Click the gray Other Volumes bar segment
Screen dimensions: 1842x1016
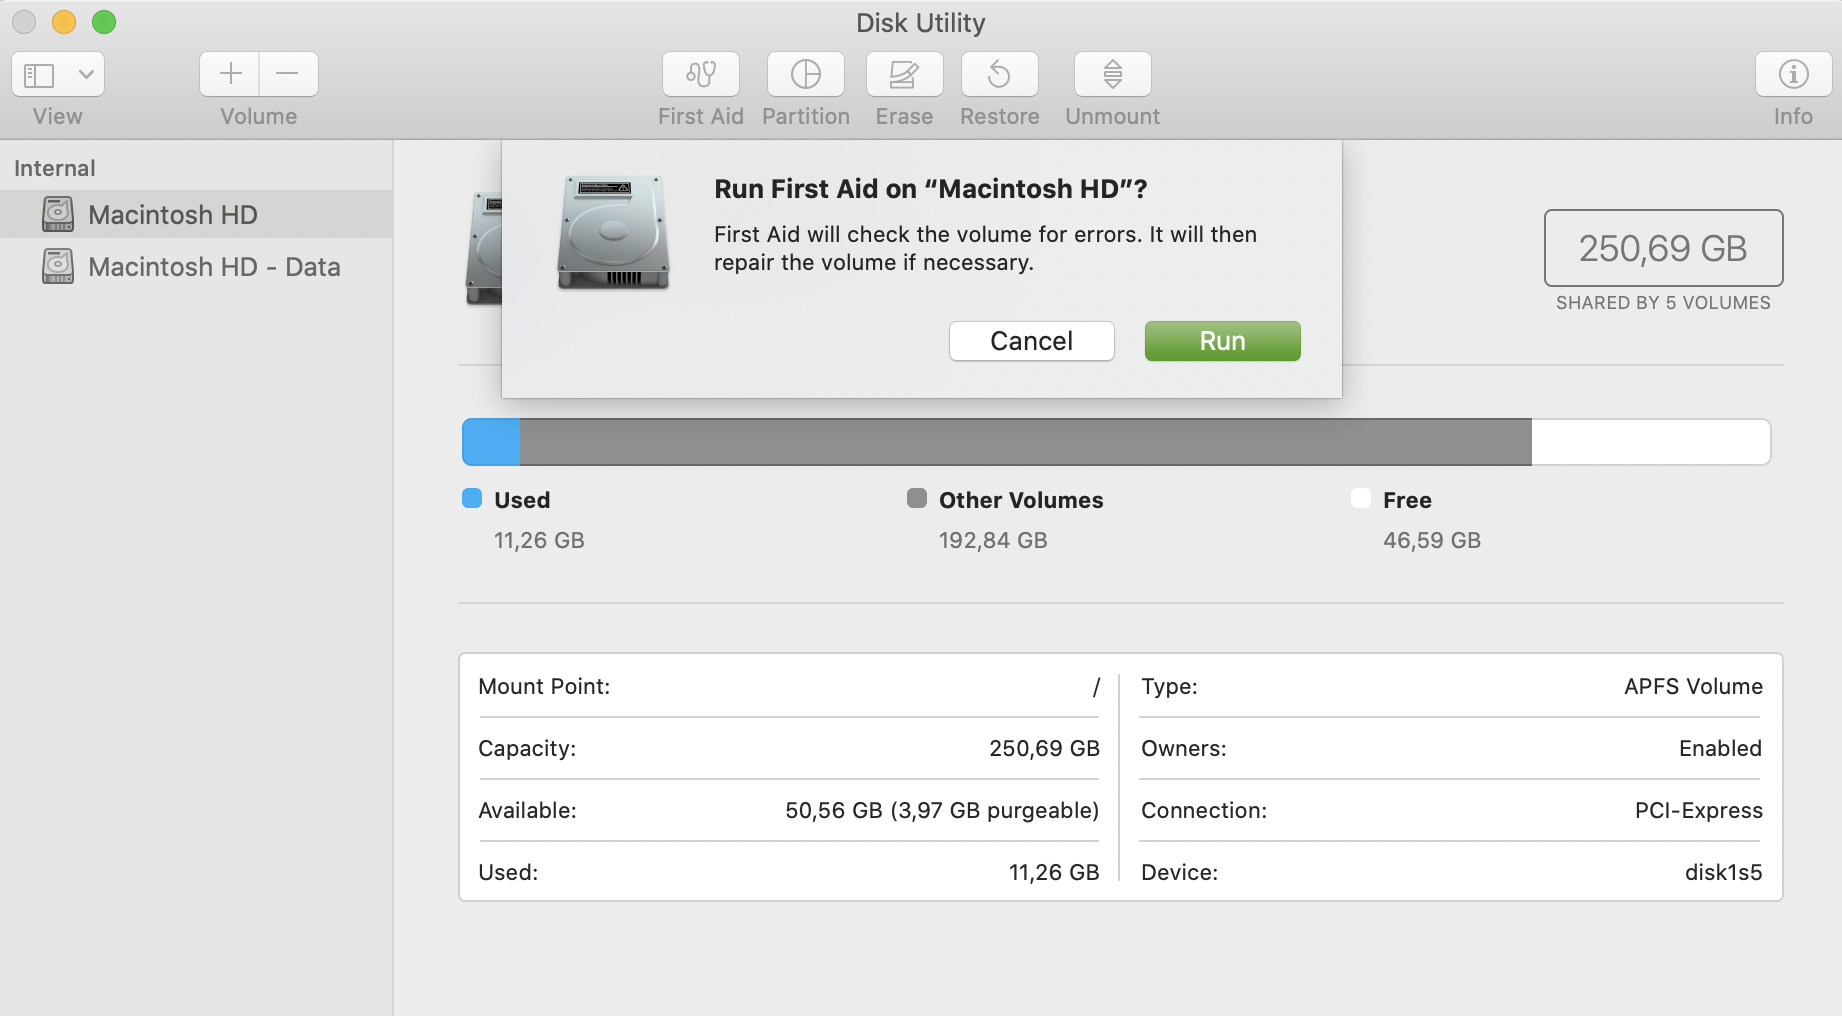click(x=1026, y=442)
